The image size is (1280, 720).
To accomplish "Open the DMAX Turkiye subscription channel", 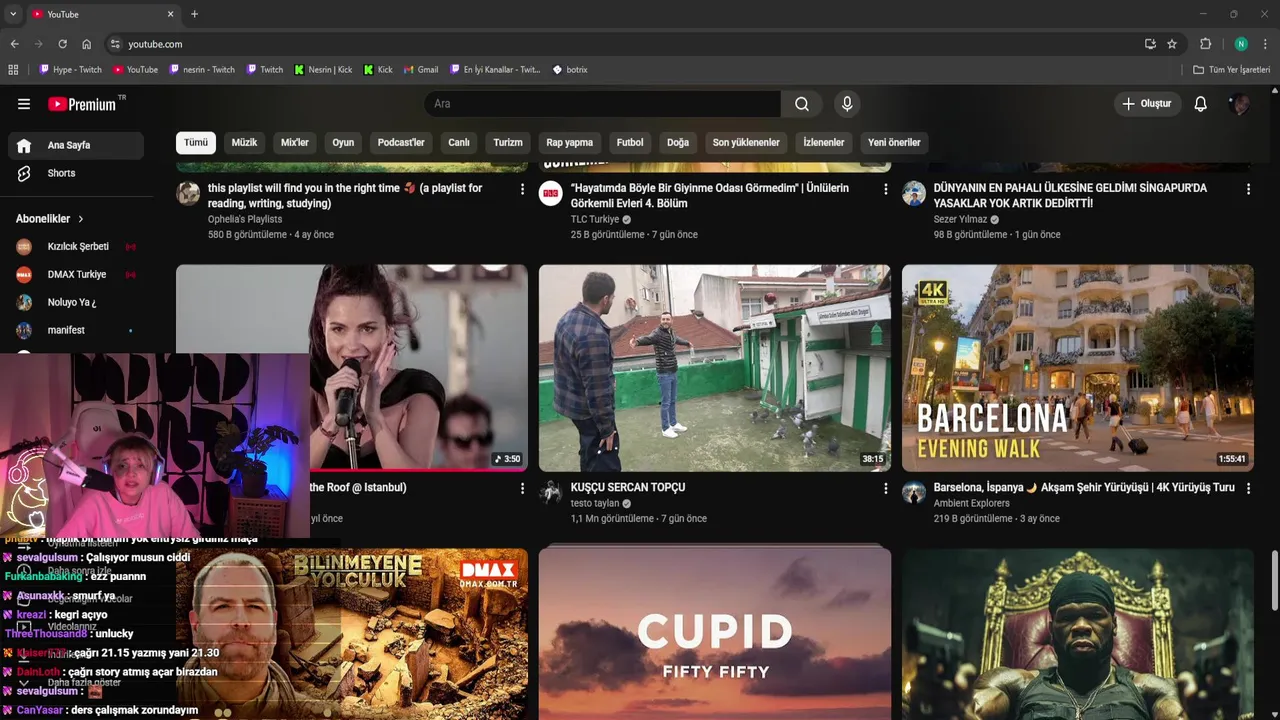I will point(76,275).
